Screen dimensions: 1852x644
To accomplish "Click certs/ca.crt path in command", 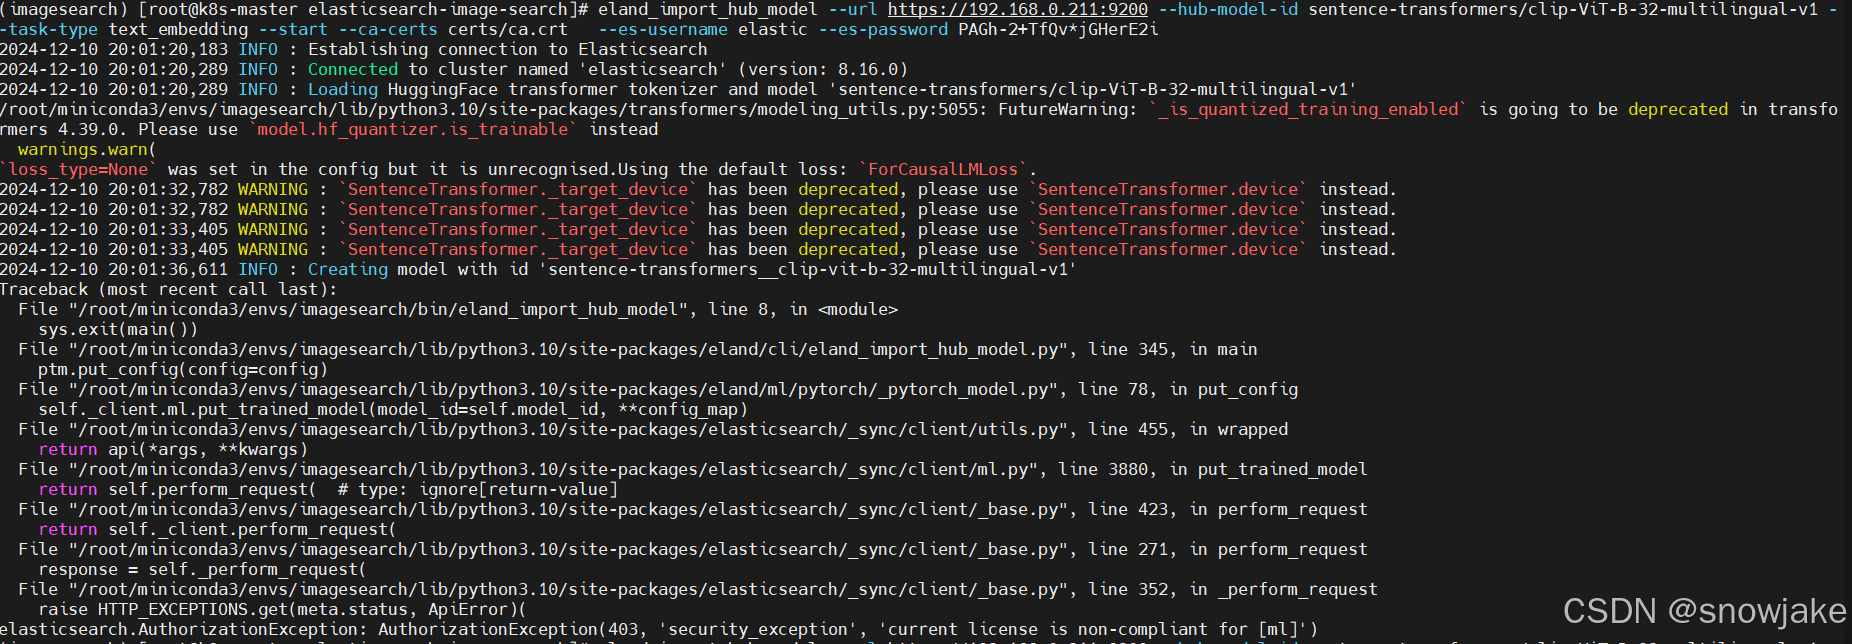I will 508,30.
